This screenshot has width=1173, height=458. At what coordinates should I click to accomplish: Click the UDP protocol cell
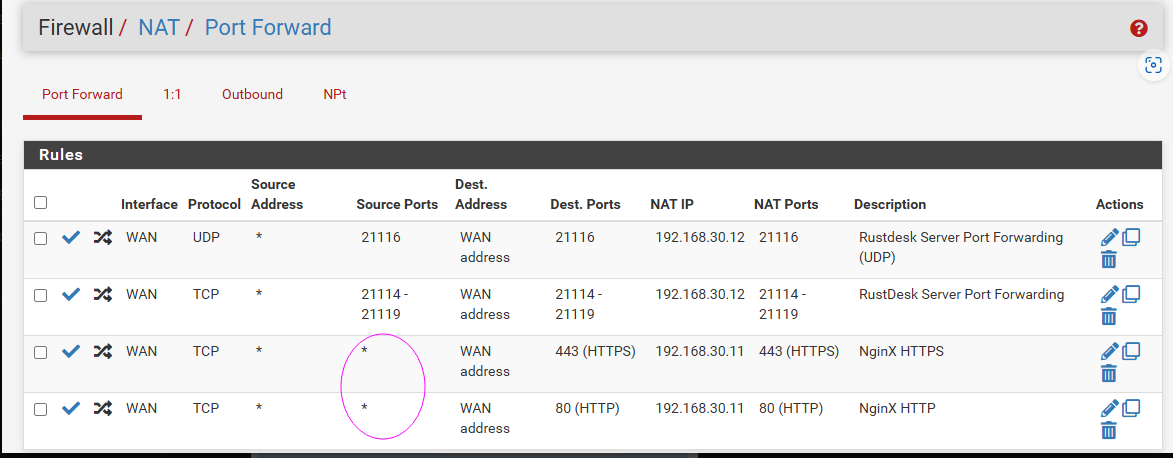tap(205, 238)
